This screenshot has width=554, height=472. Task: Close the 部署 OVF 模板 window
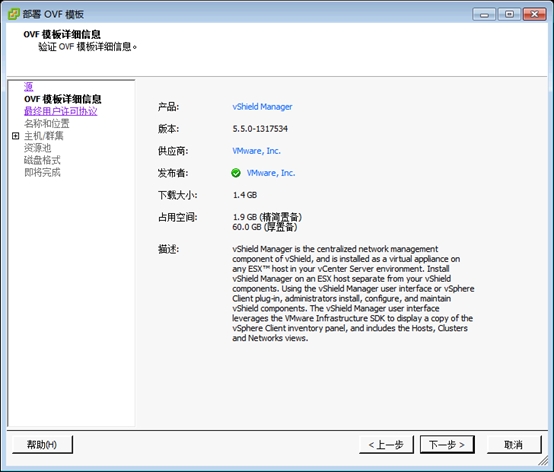pos(535,14)
